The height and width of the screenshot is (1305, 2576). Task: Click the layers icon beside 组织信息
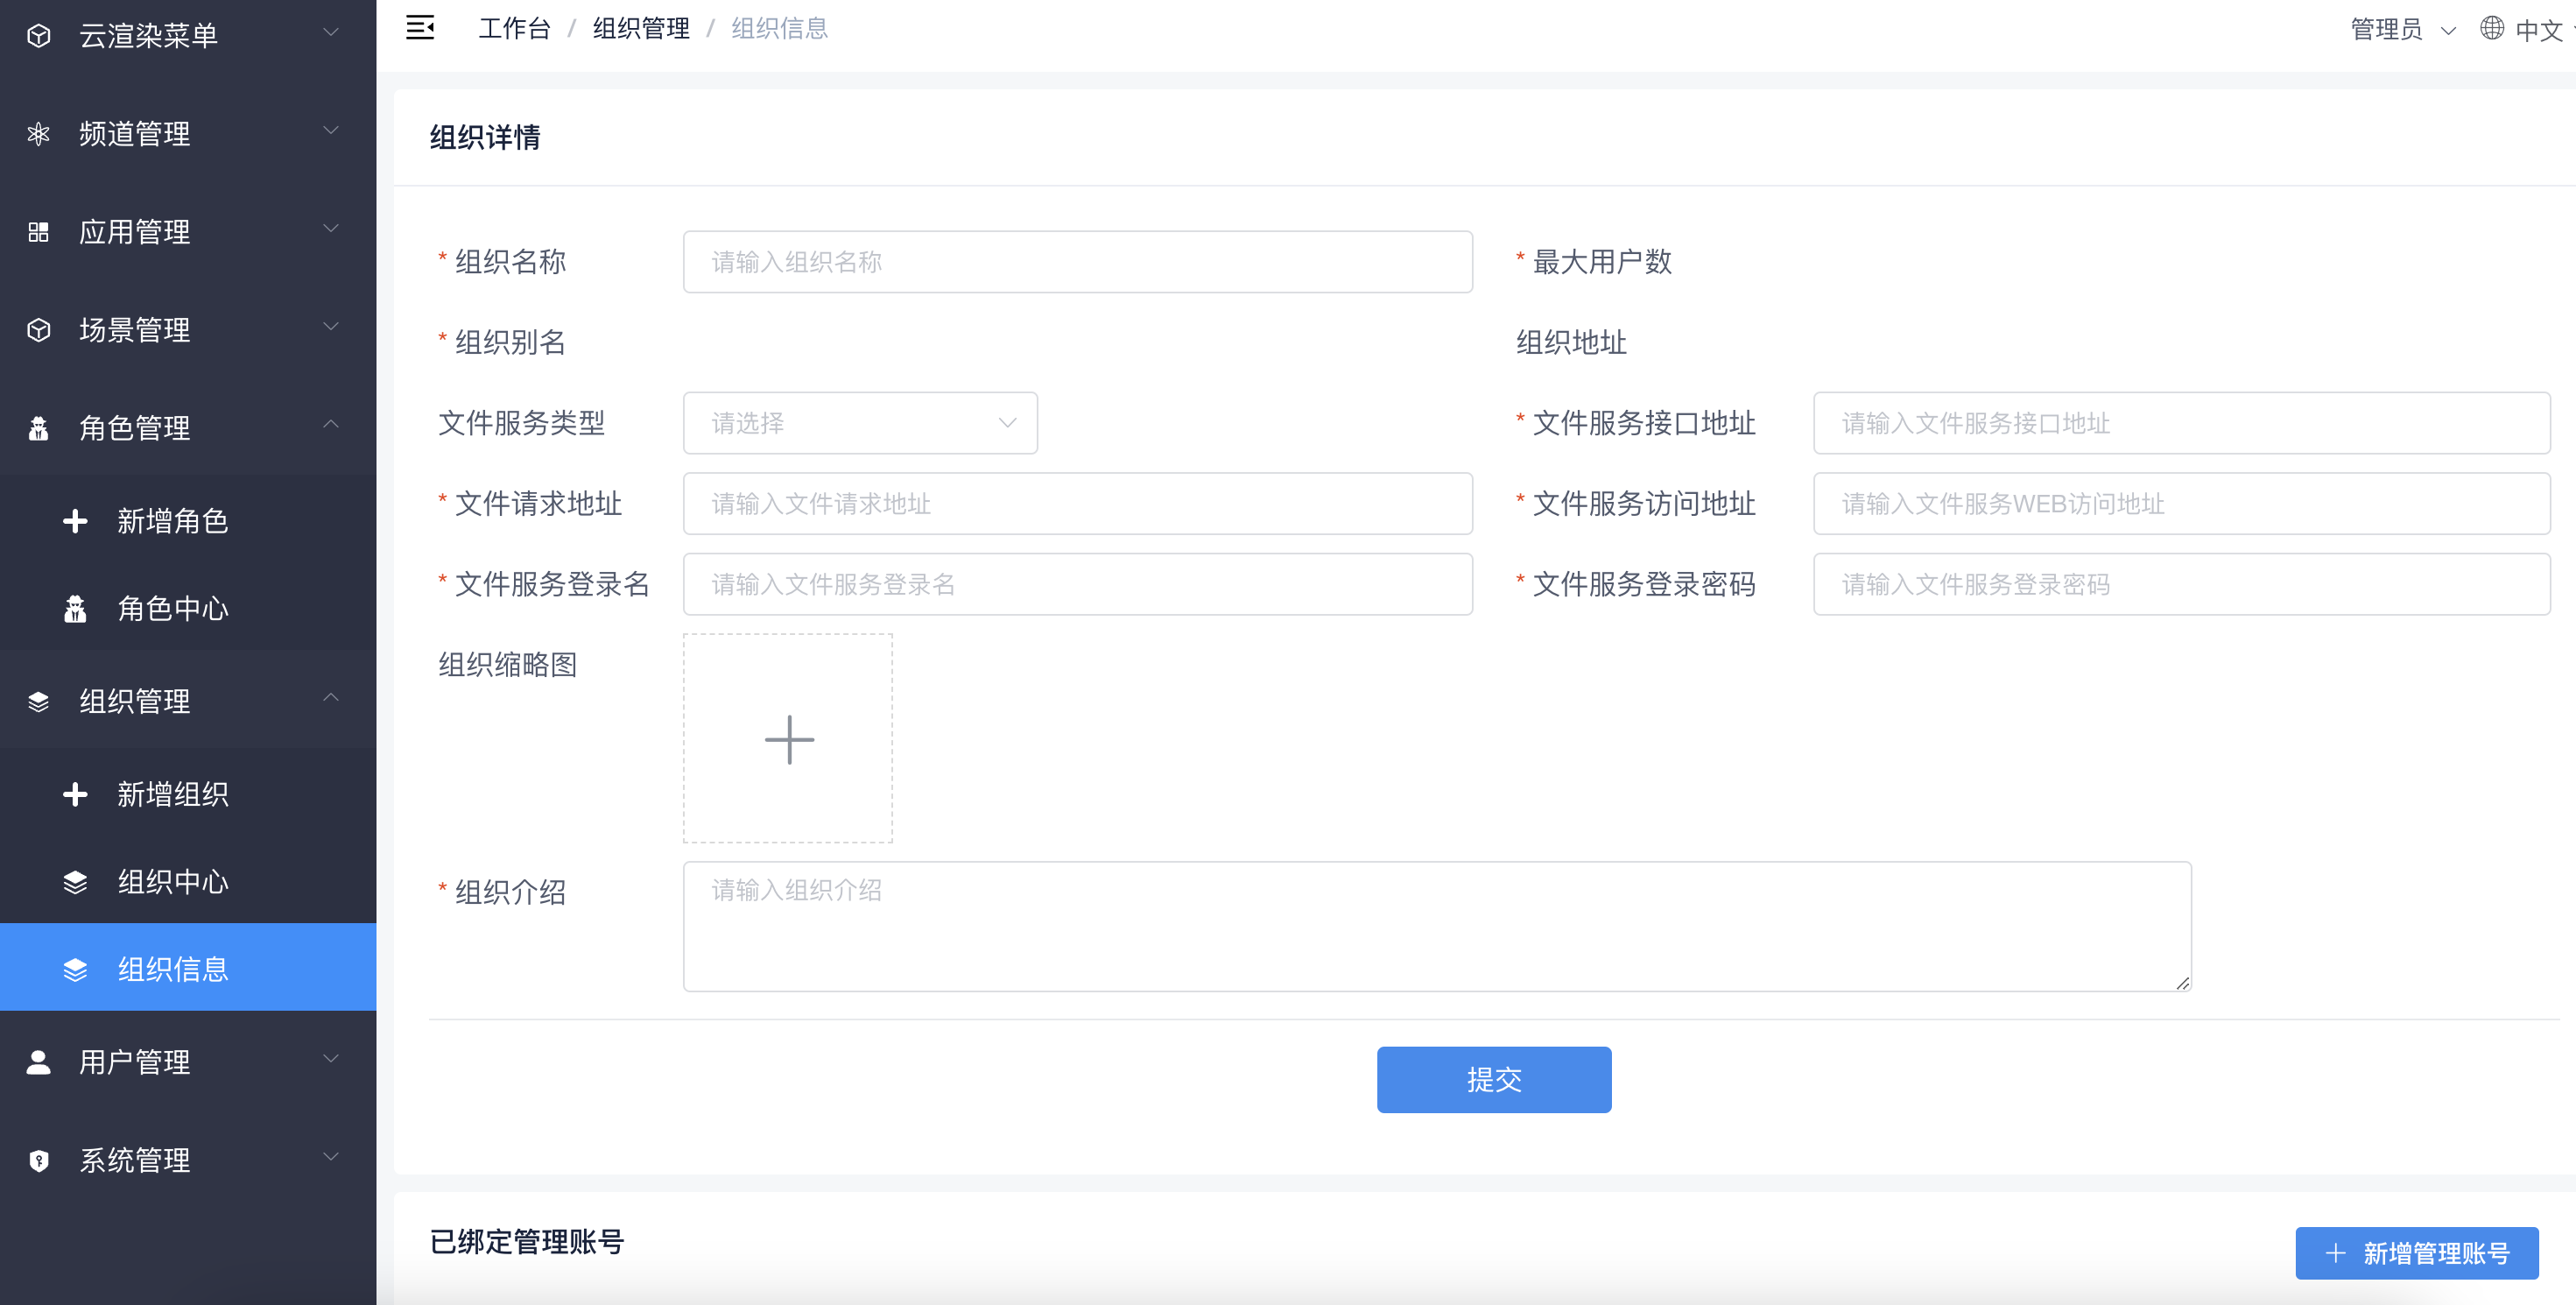pos(75,970)
